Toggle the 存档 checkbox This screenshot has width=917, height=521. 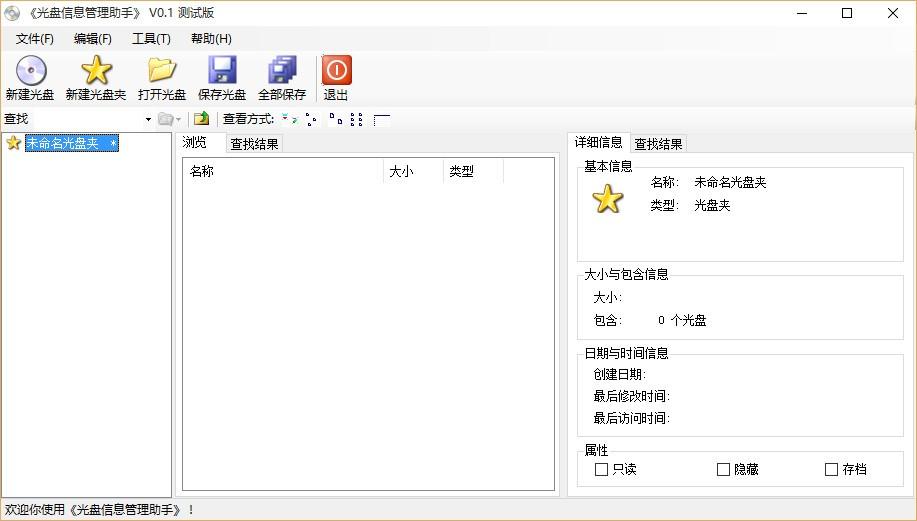tap(831, 470)
